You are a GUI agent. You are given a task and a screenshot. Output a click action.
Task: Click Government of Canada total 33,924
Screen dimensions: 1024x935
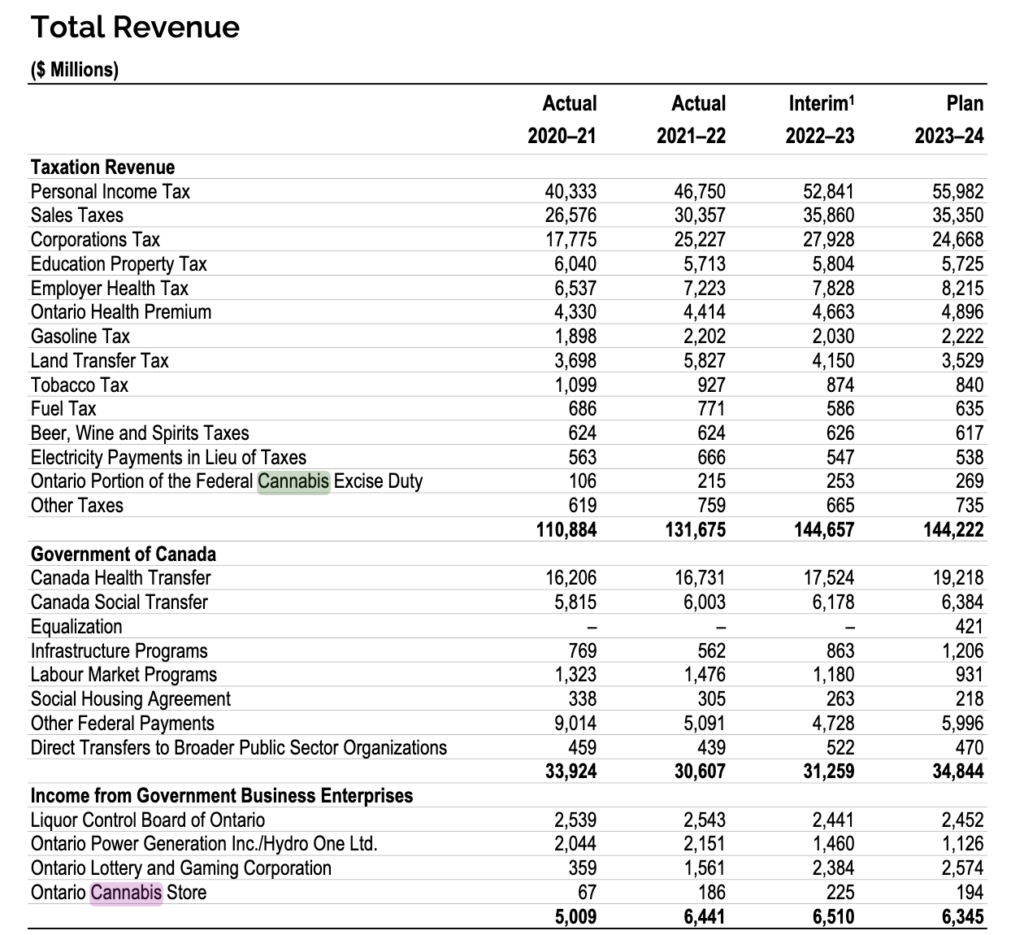(571, 771)
